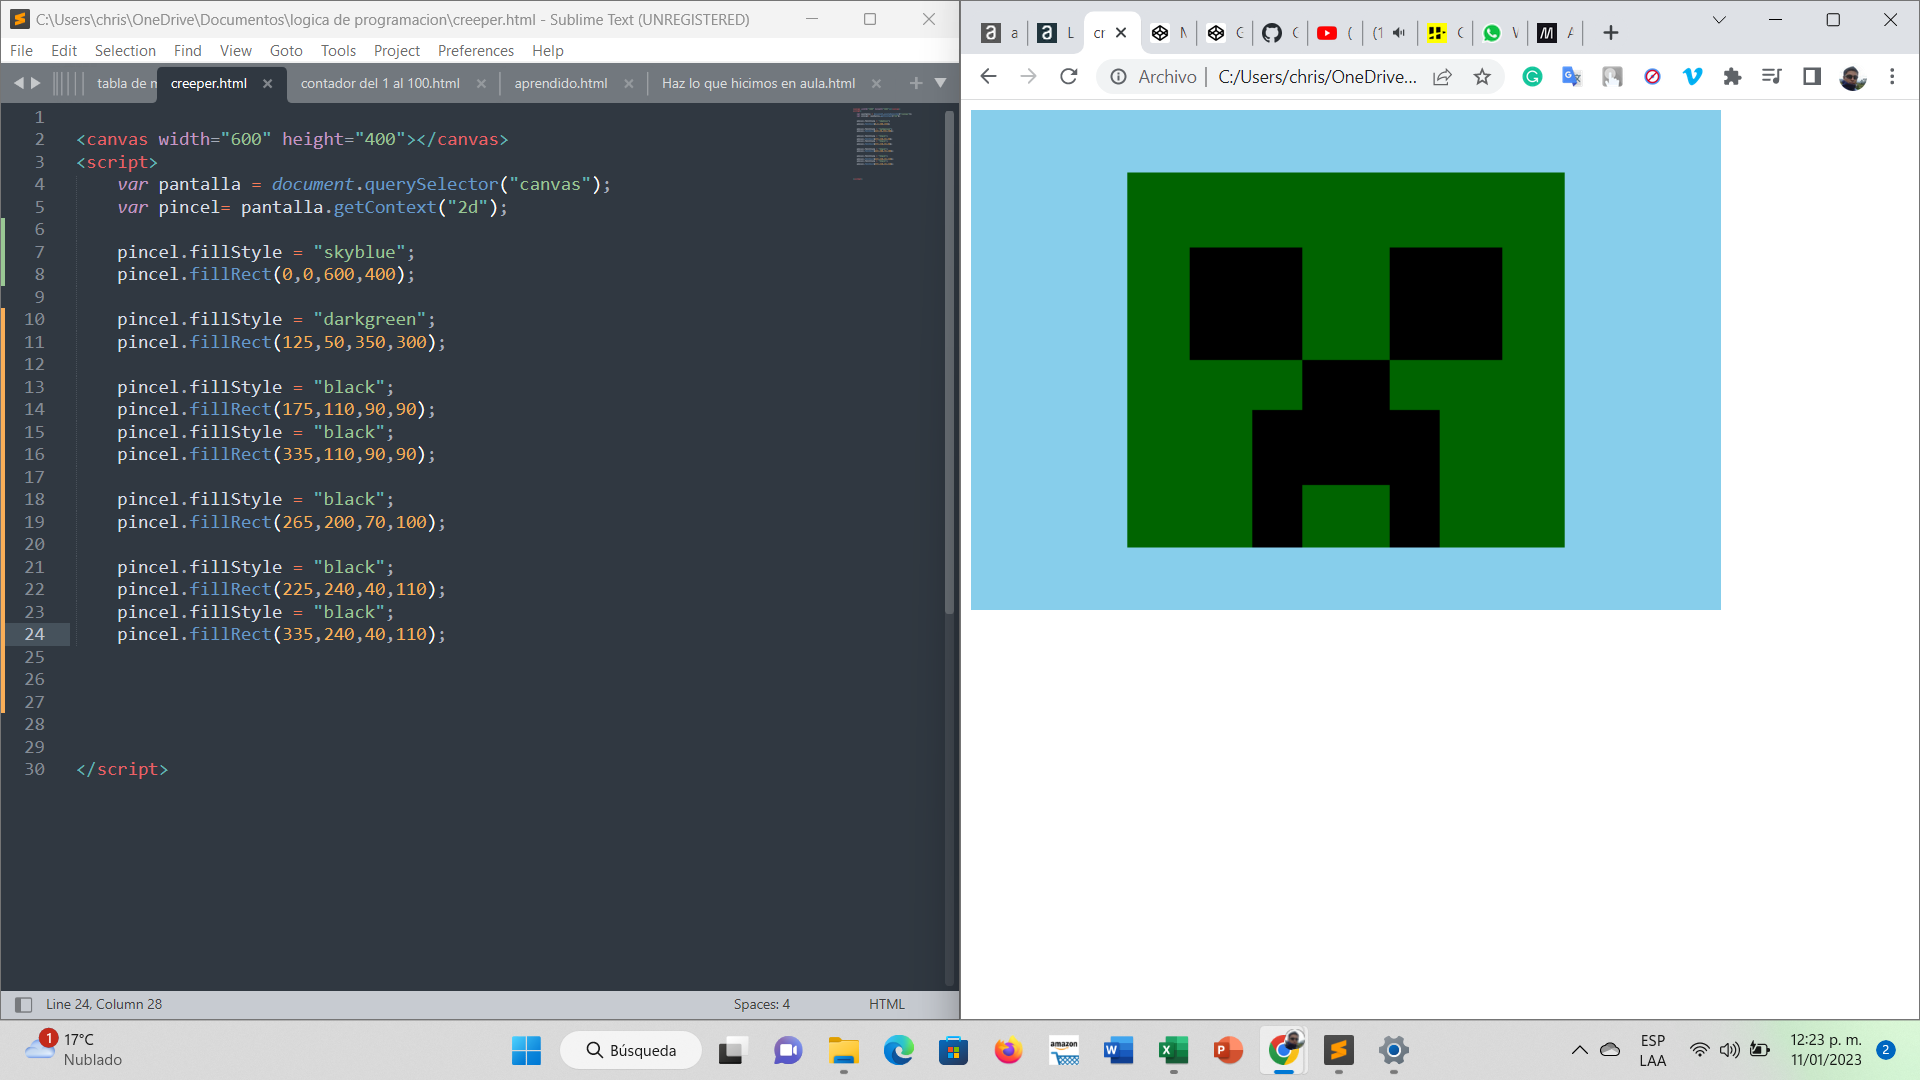
Task: Close the creeper.html editor tab
Action: (x=267, y=84)
